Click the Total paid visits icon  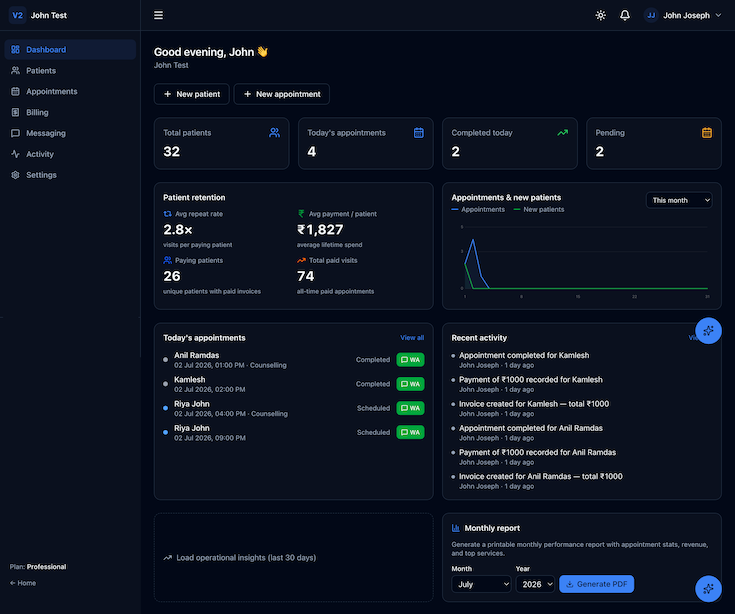pos(301,260)
